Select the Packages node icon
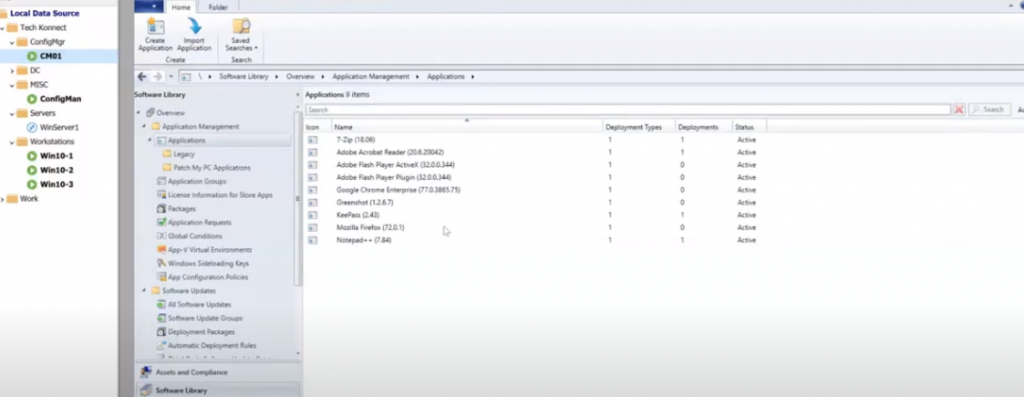This screenshot has width=1024, height=397. click(x=162, y=209)
